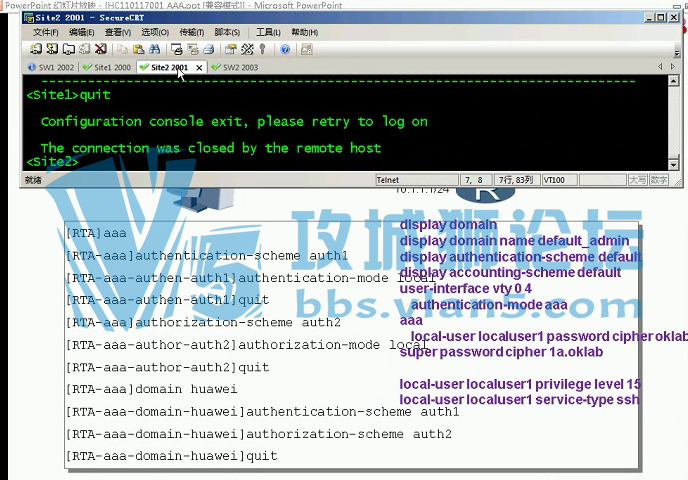Image resolution: width=688 pixels, height=480 pixels.
Task: Click '[RTA-aaa]domain huawei' line on slide
Action: [151, 389]
